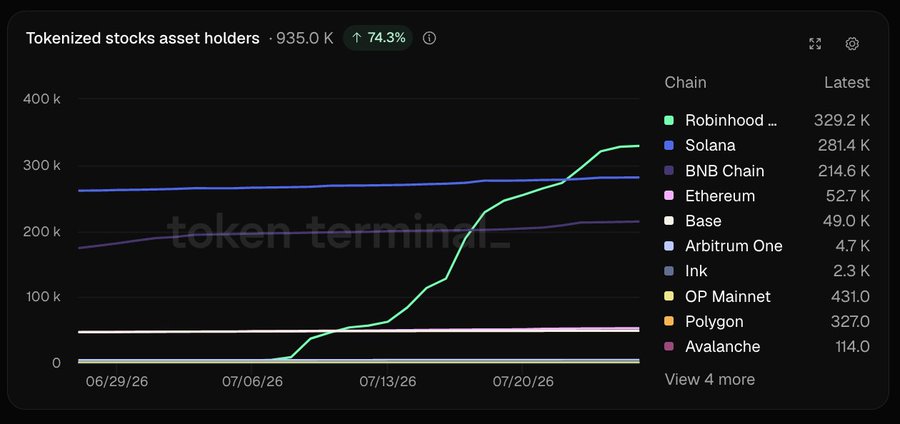Click the Base legend color marker

[669, 221]
